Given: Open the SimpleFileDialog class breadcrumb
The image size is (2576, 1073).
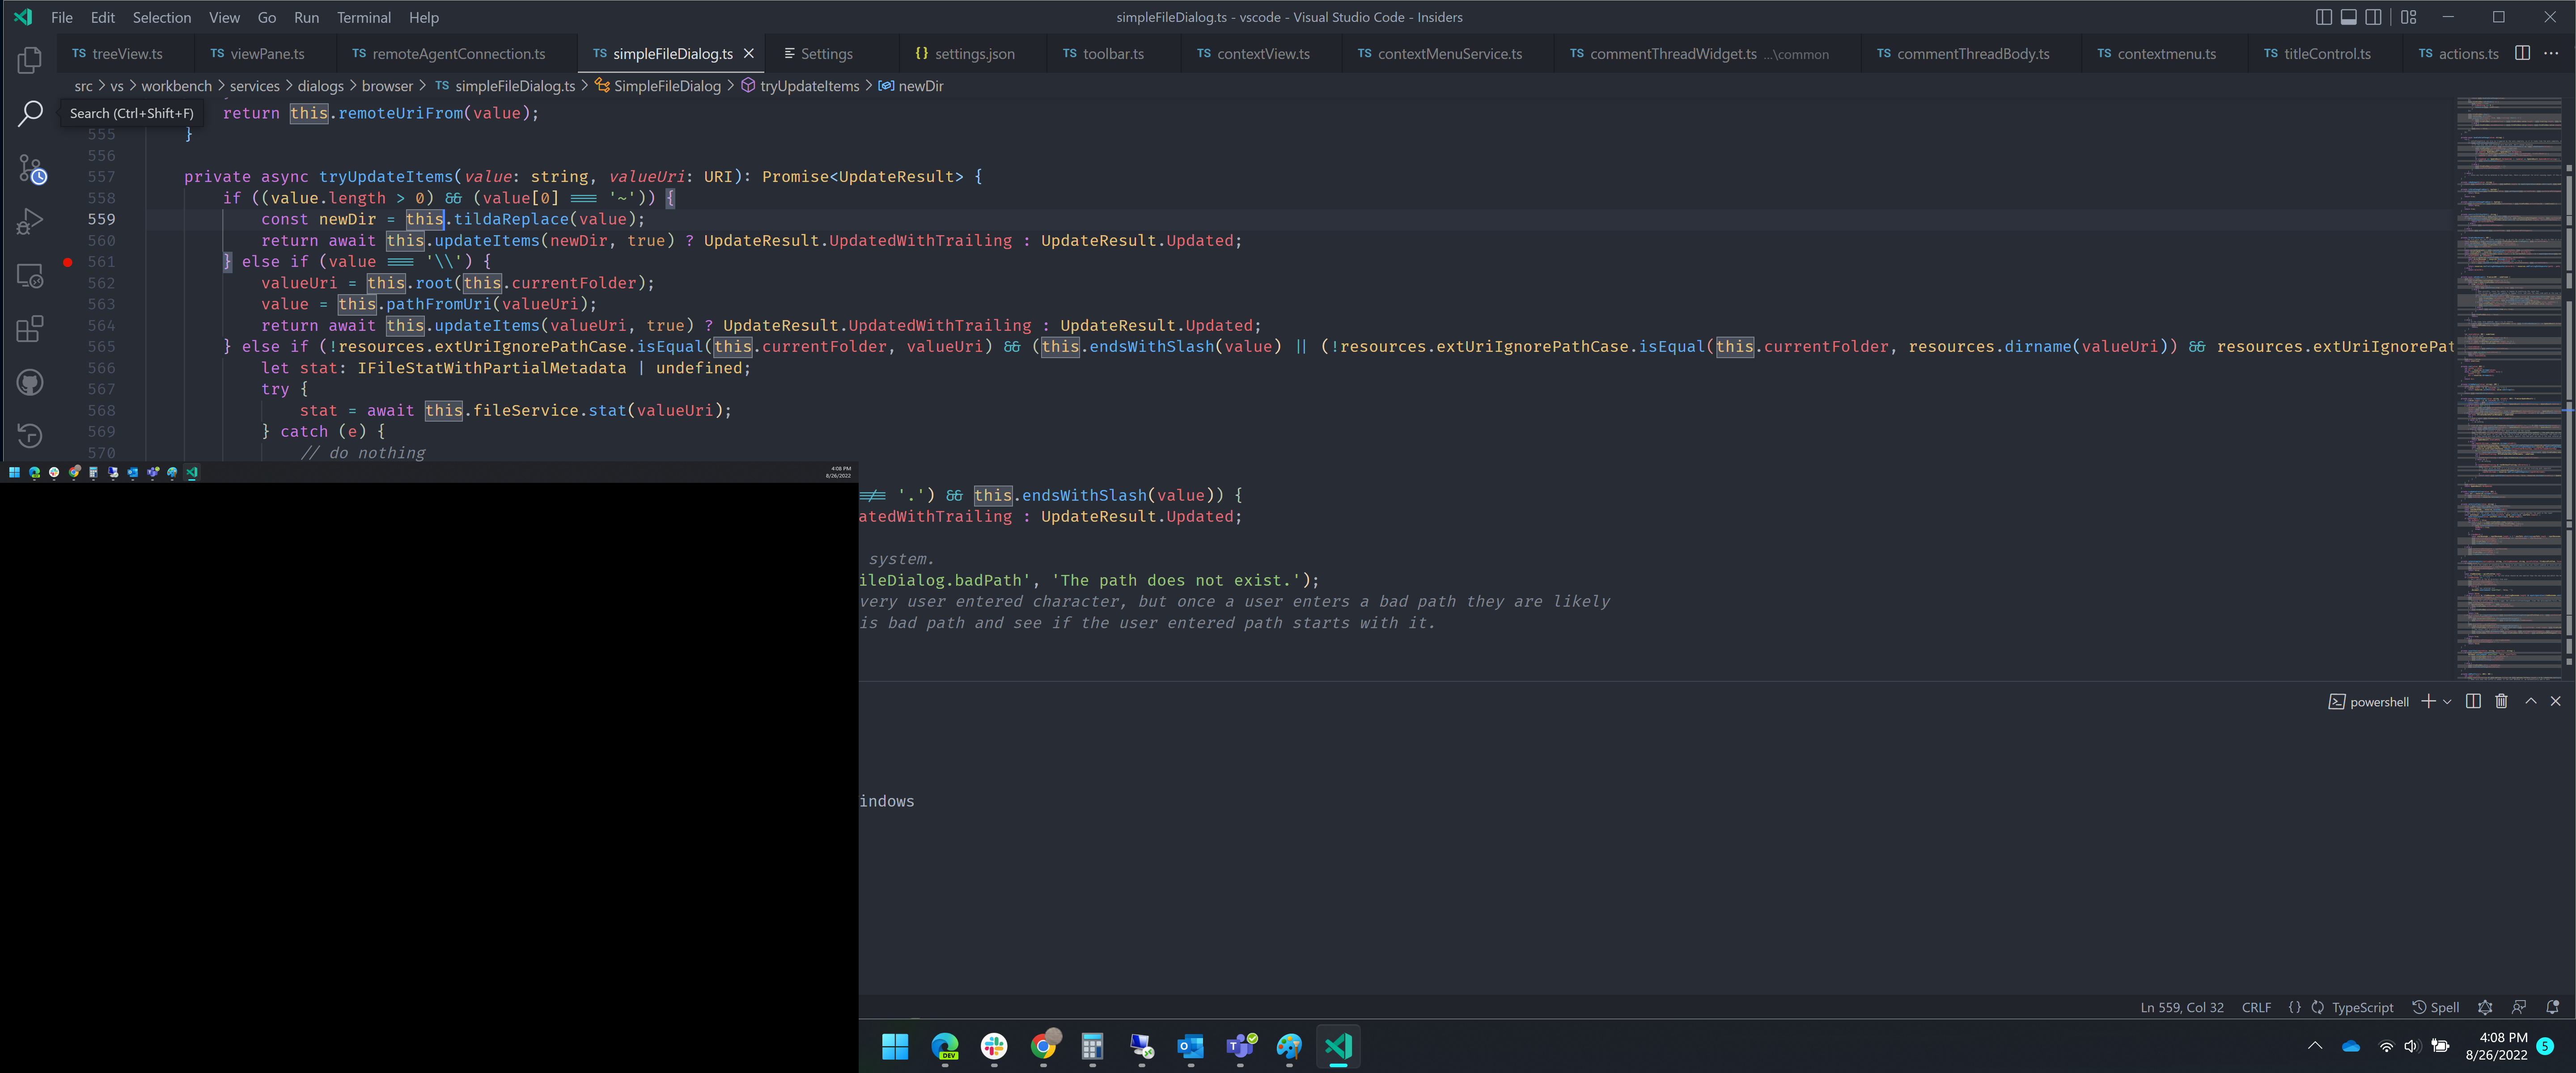Looking at the screenshot, I should point(657,86).
